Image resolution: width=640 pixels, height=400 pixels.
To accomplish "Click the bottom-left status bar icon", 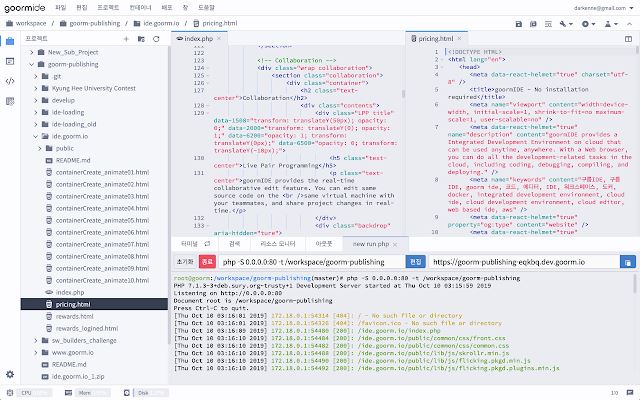I will (10, 393).
